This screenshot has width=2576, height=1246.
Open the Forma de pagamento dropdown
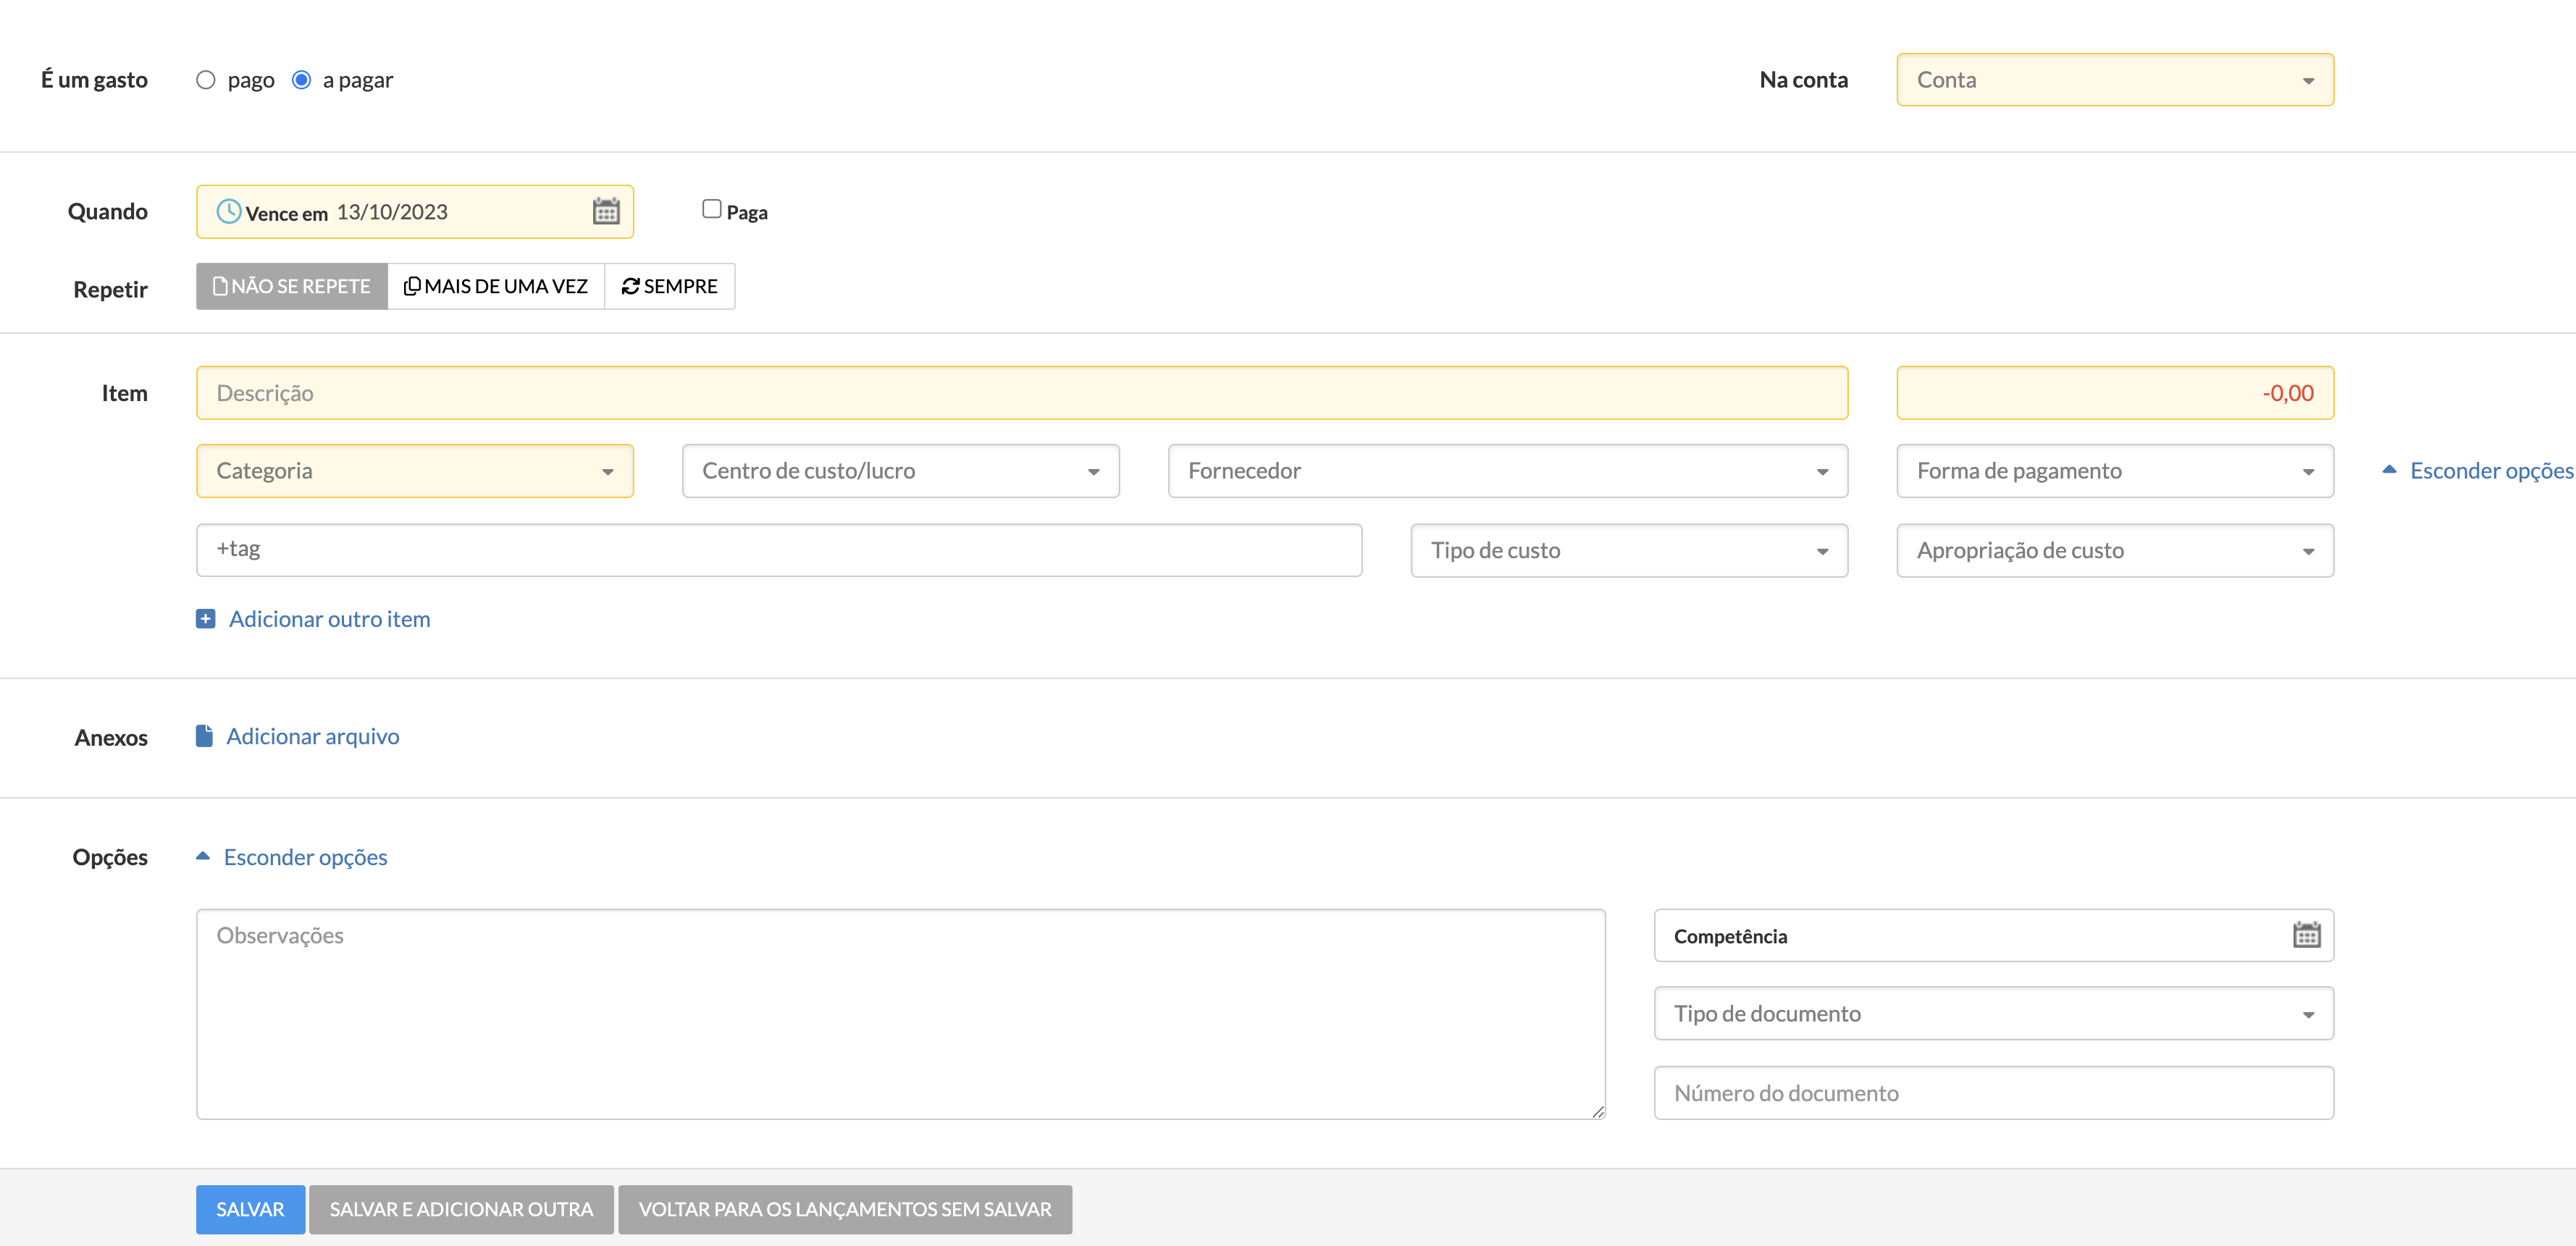pyautogui.click(x=2114, y=471)
